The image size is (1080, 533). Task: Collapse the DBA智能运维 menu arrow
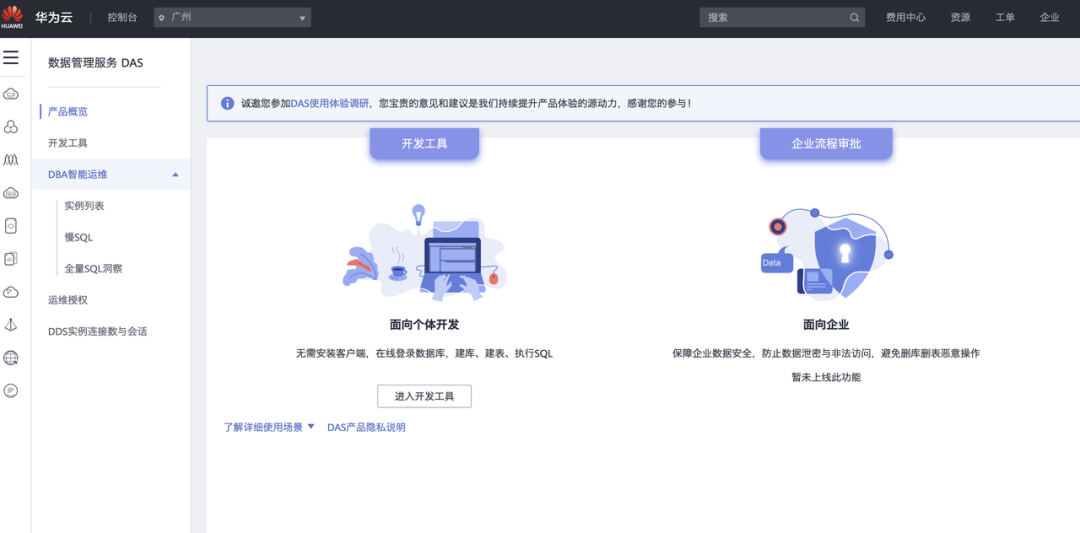[176, 175]
